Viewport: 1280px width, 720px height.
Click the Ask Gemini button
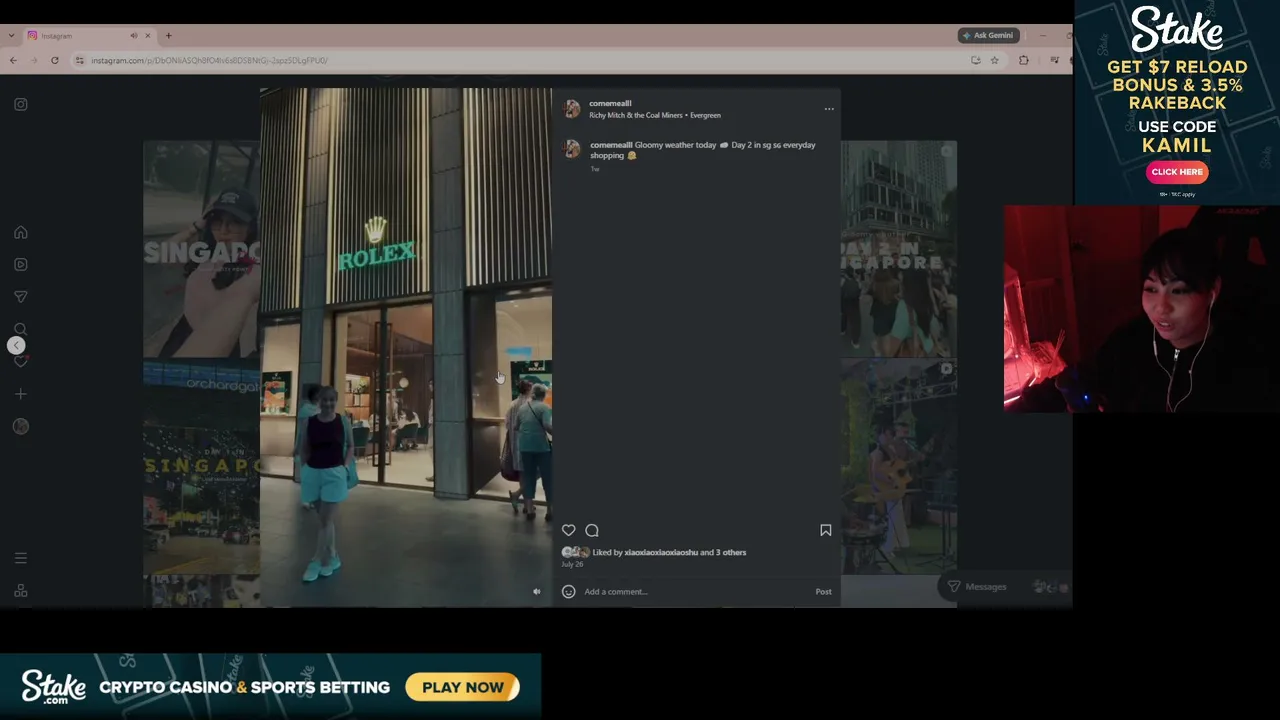(x=988, y=35)
